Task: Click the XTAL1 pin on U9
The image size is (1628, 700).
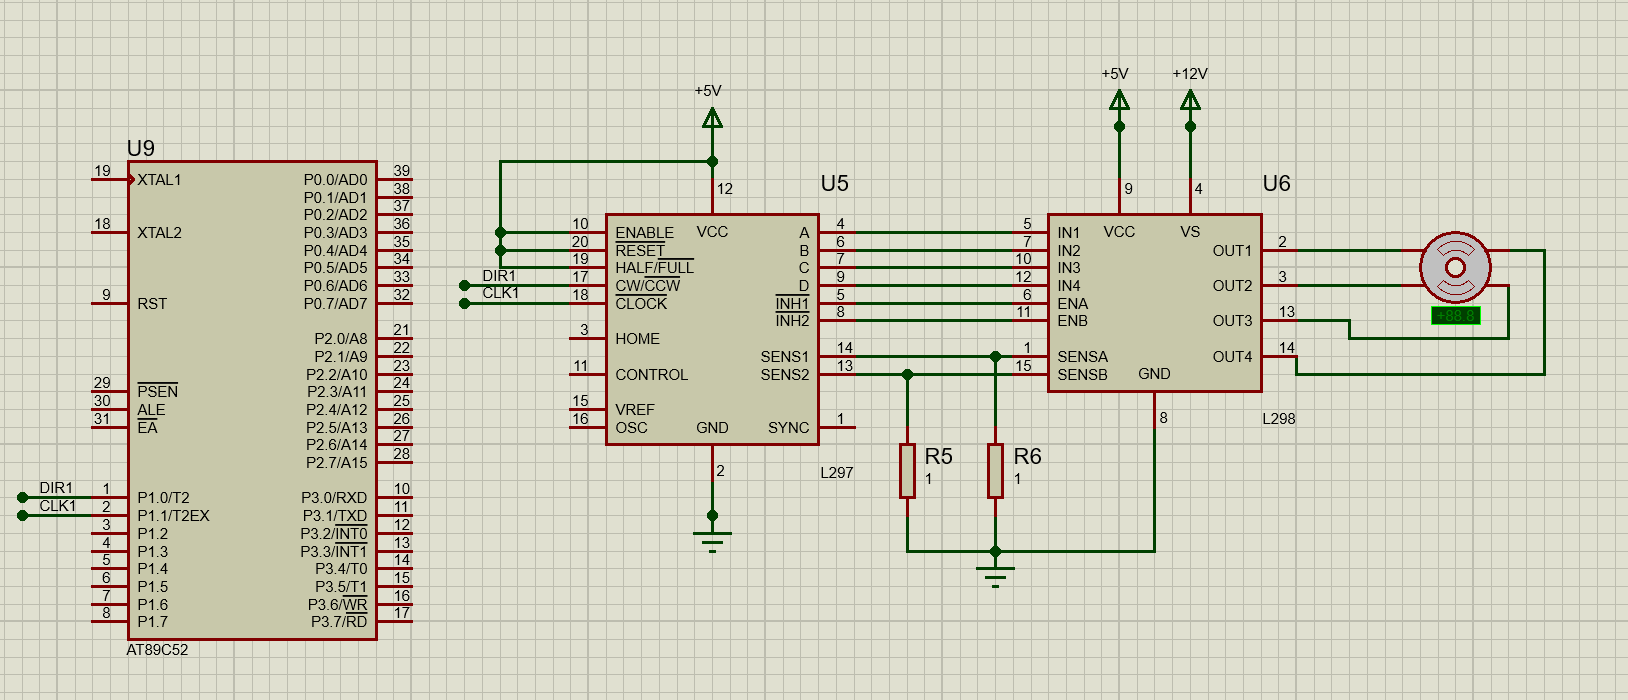Action: click(x=110, y=180)
